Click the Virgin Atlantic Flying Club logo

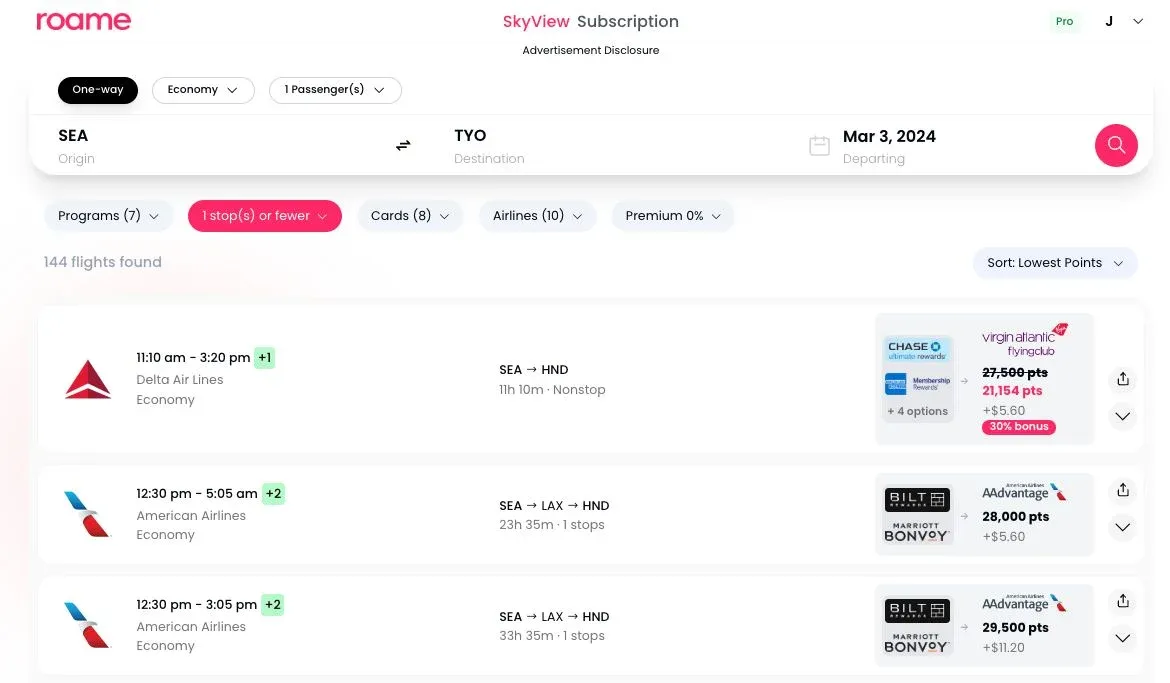[x=1024, y=340]
